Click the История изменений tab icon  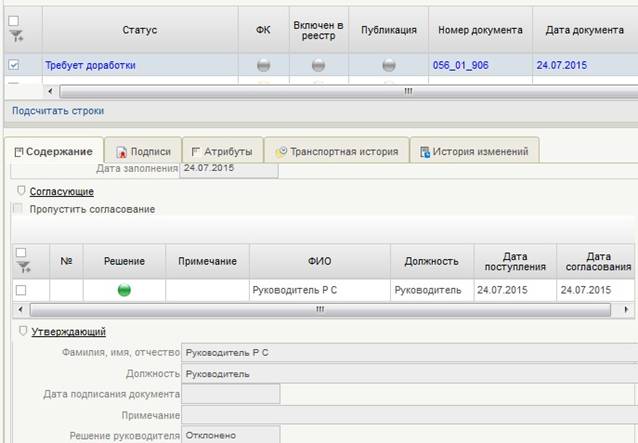(x=426, y=152)
